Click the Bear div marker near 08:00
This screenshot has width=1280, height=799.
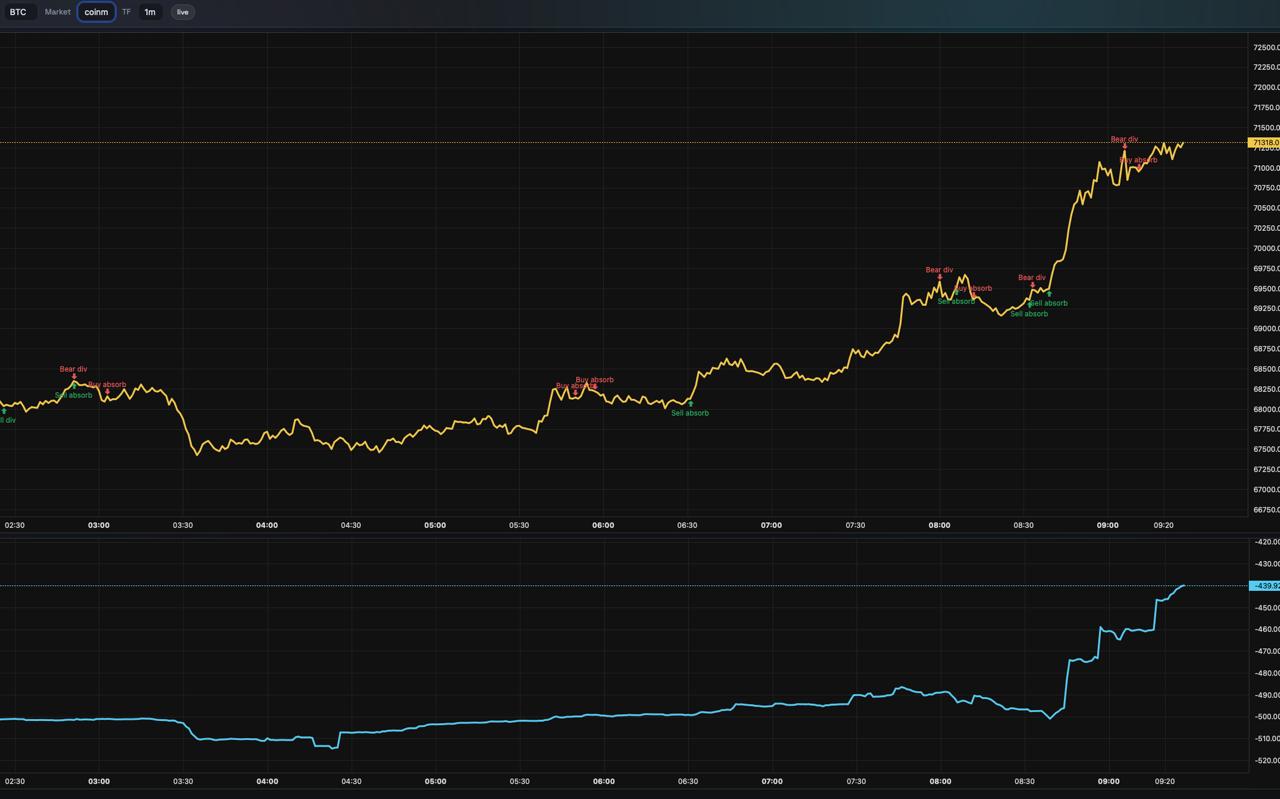[x=940, y=277]
